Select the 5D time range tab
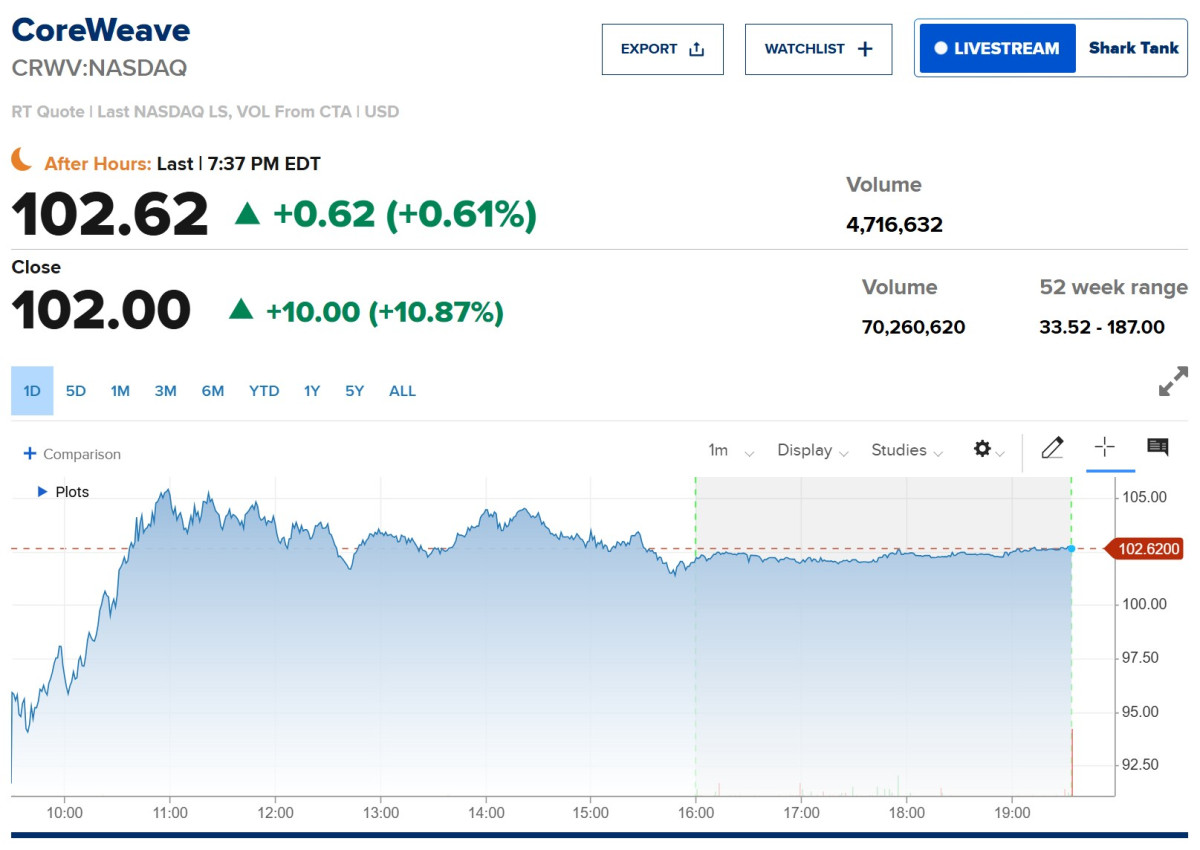This screenshot has width=1200, height=850. pos(76,391)
